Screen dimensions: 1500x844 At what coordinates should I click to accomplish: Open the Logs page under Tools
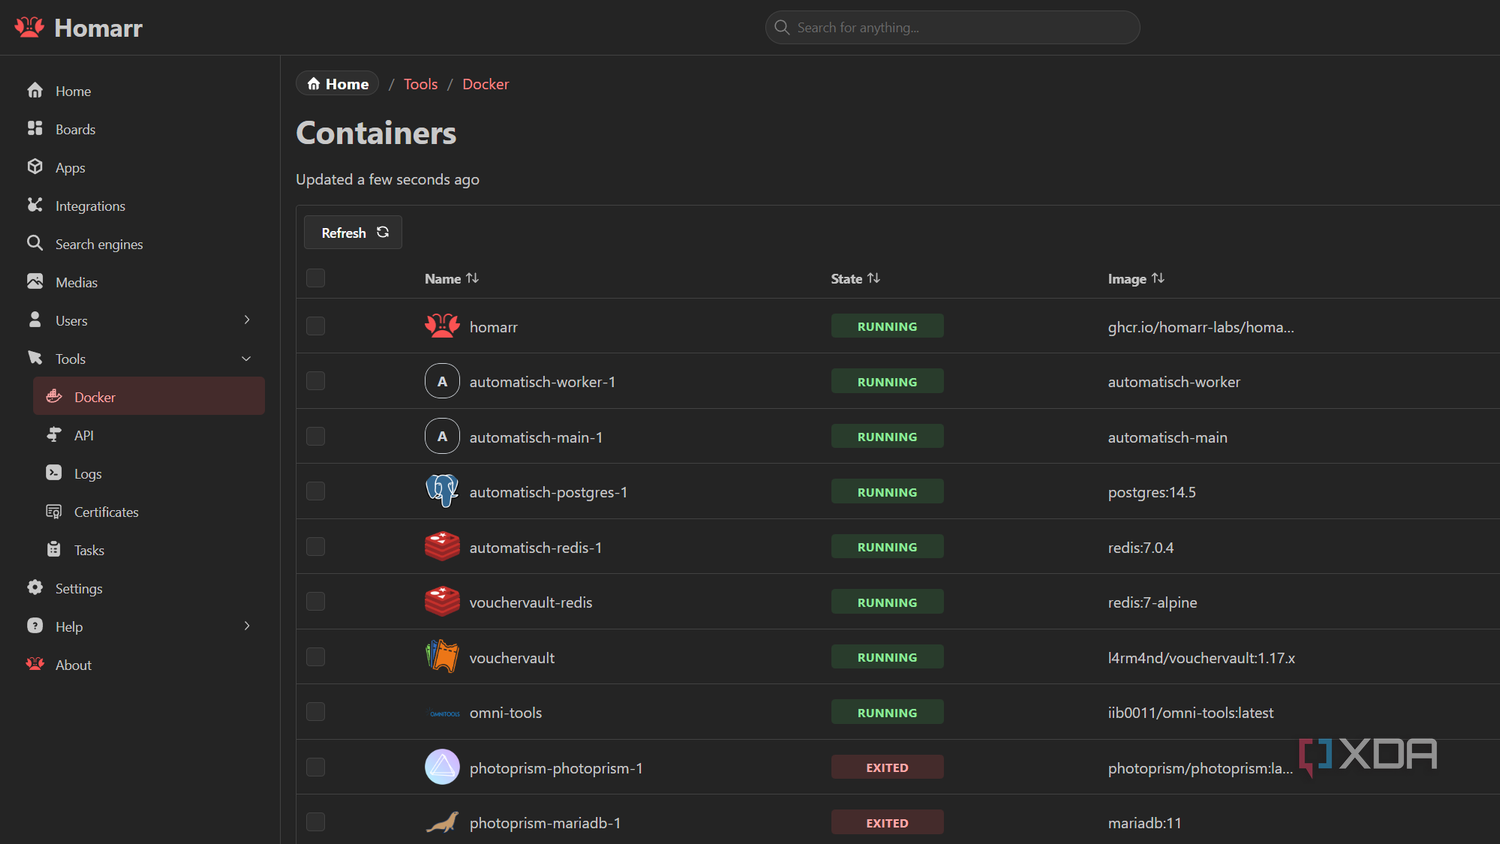(x=149, y=473)
